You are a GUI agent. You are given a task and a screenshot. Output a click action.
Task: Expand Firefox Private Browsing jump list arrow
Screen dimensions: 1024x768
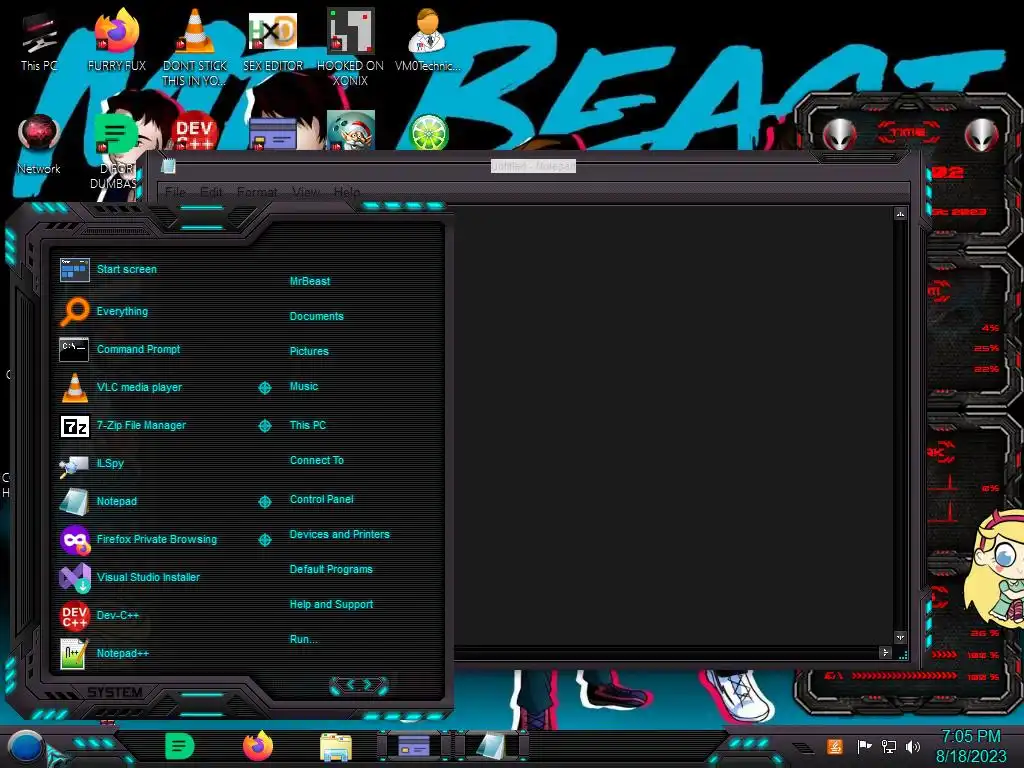[264, 539]
